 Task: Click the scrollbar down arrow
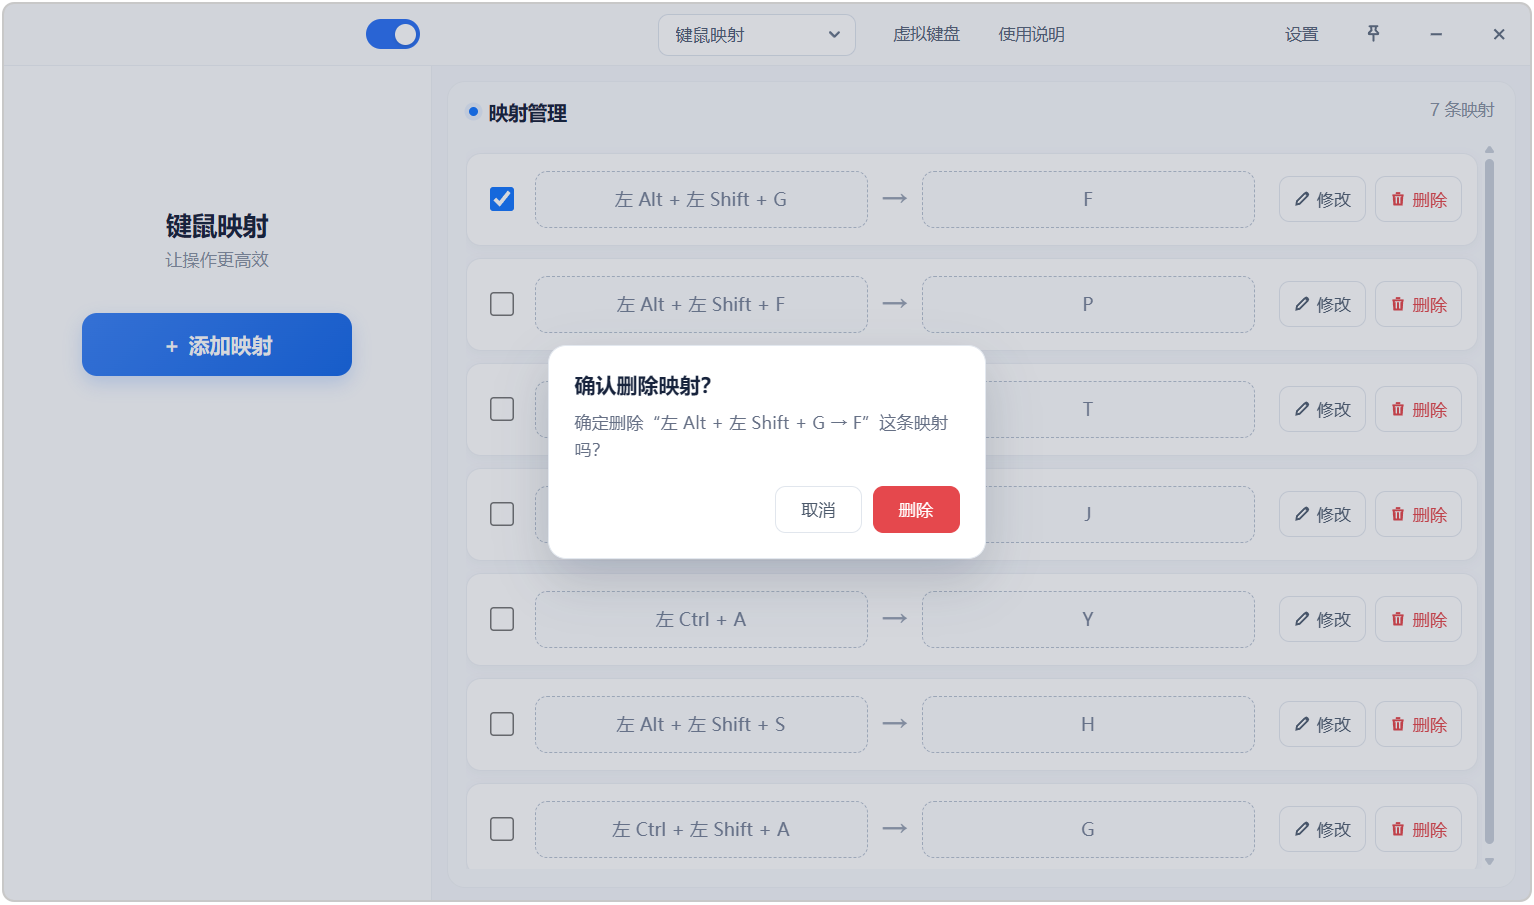(x=1489, y=861)
